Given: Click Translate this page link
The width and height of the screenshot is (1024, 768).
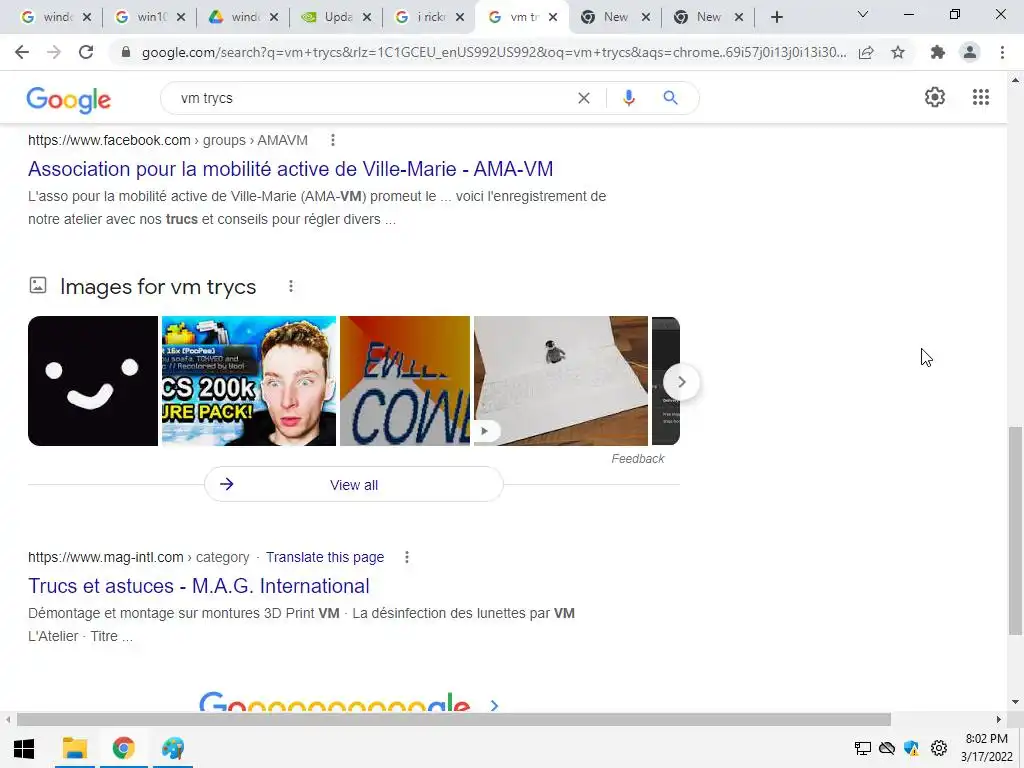Looking at the screenshot, I should coord(325,557).
